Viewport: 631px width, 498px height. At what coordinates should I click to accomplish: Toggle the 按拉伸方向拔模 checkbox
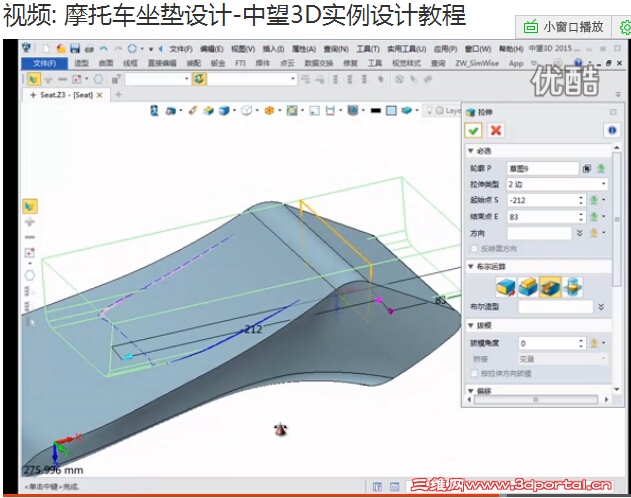tap(474, 374)
